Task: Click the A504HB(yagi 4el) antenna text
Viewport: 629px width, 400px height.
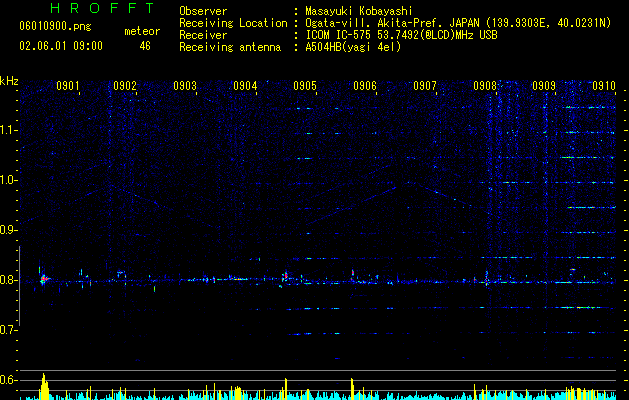Action: 353,47
